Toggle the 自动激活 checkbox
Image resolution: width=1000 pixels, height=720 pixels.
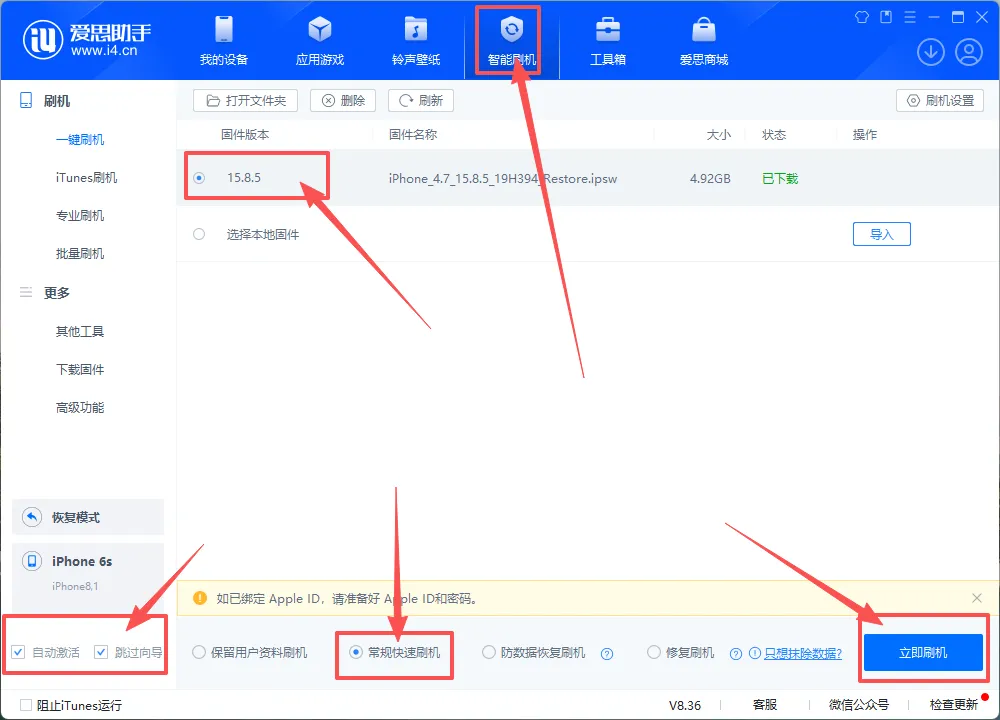(x=18, y=652)
